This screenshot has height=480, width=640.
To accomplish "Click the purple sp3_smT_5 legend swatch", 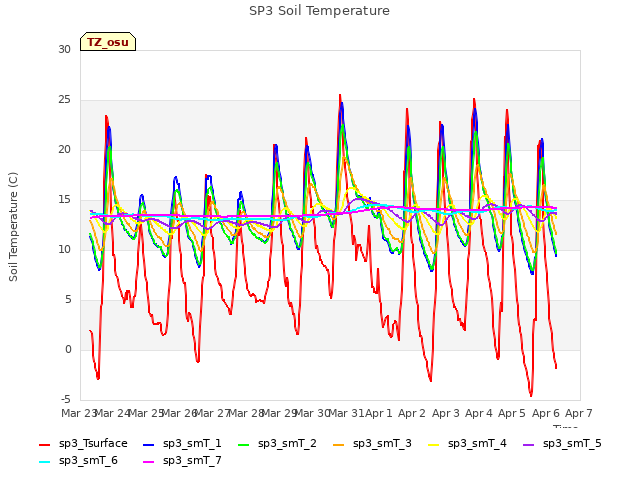I will point(529,444).
